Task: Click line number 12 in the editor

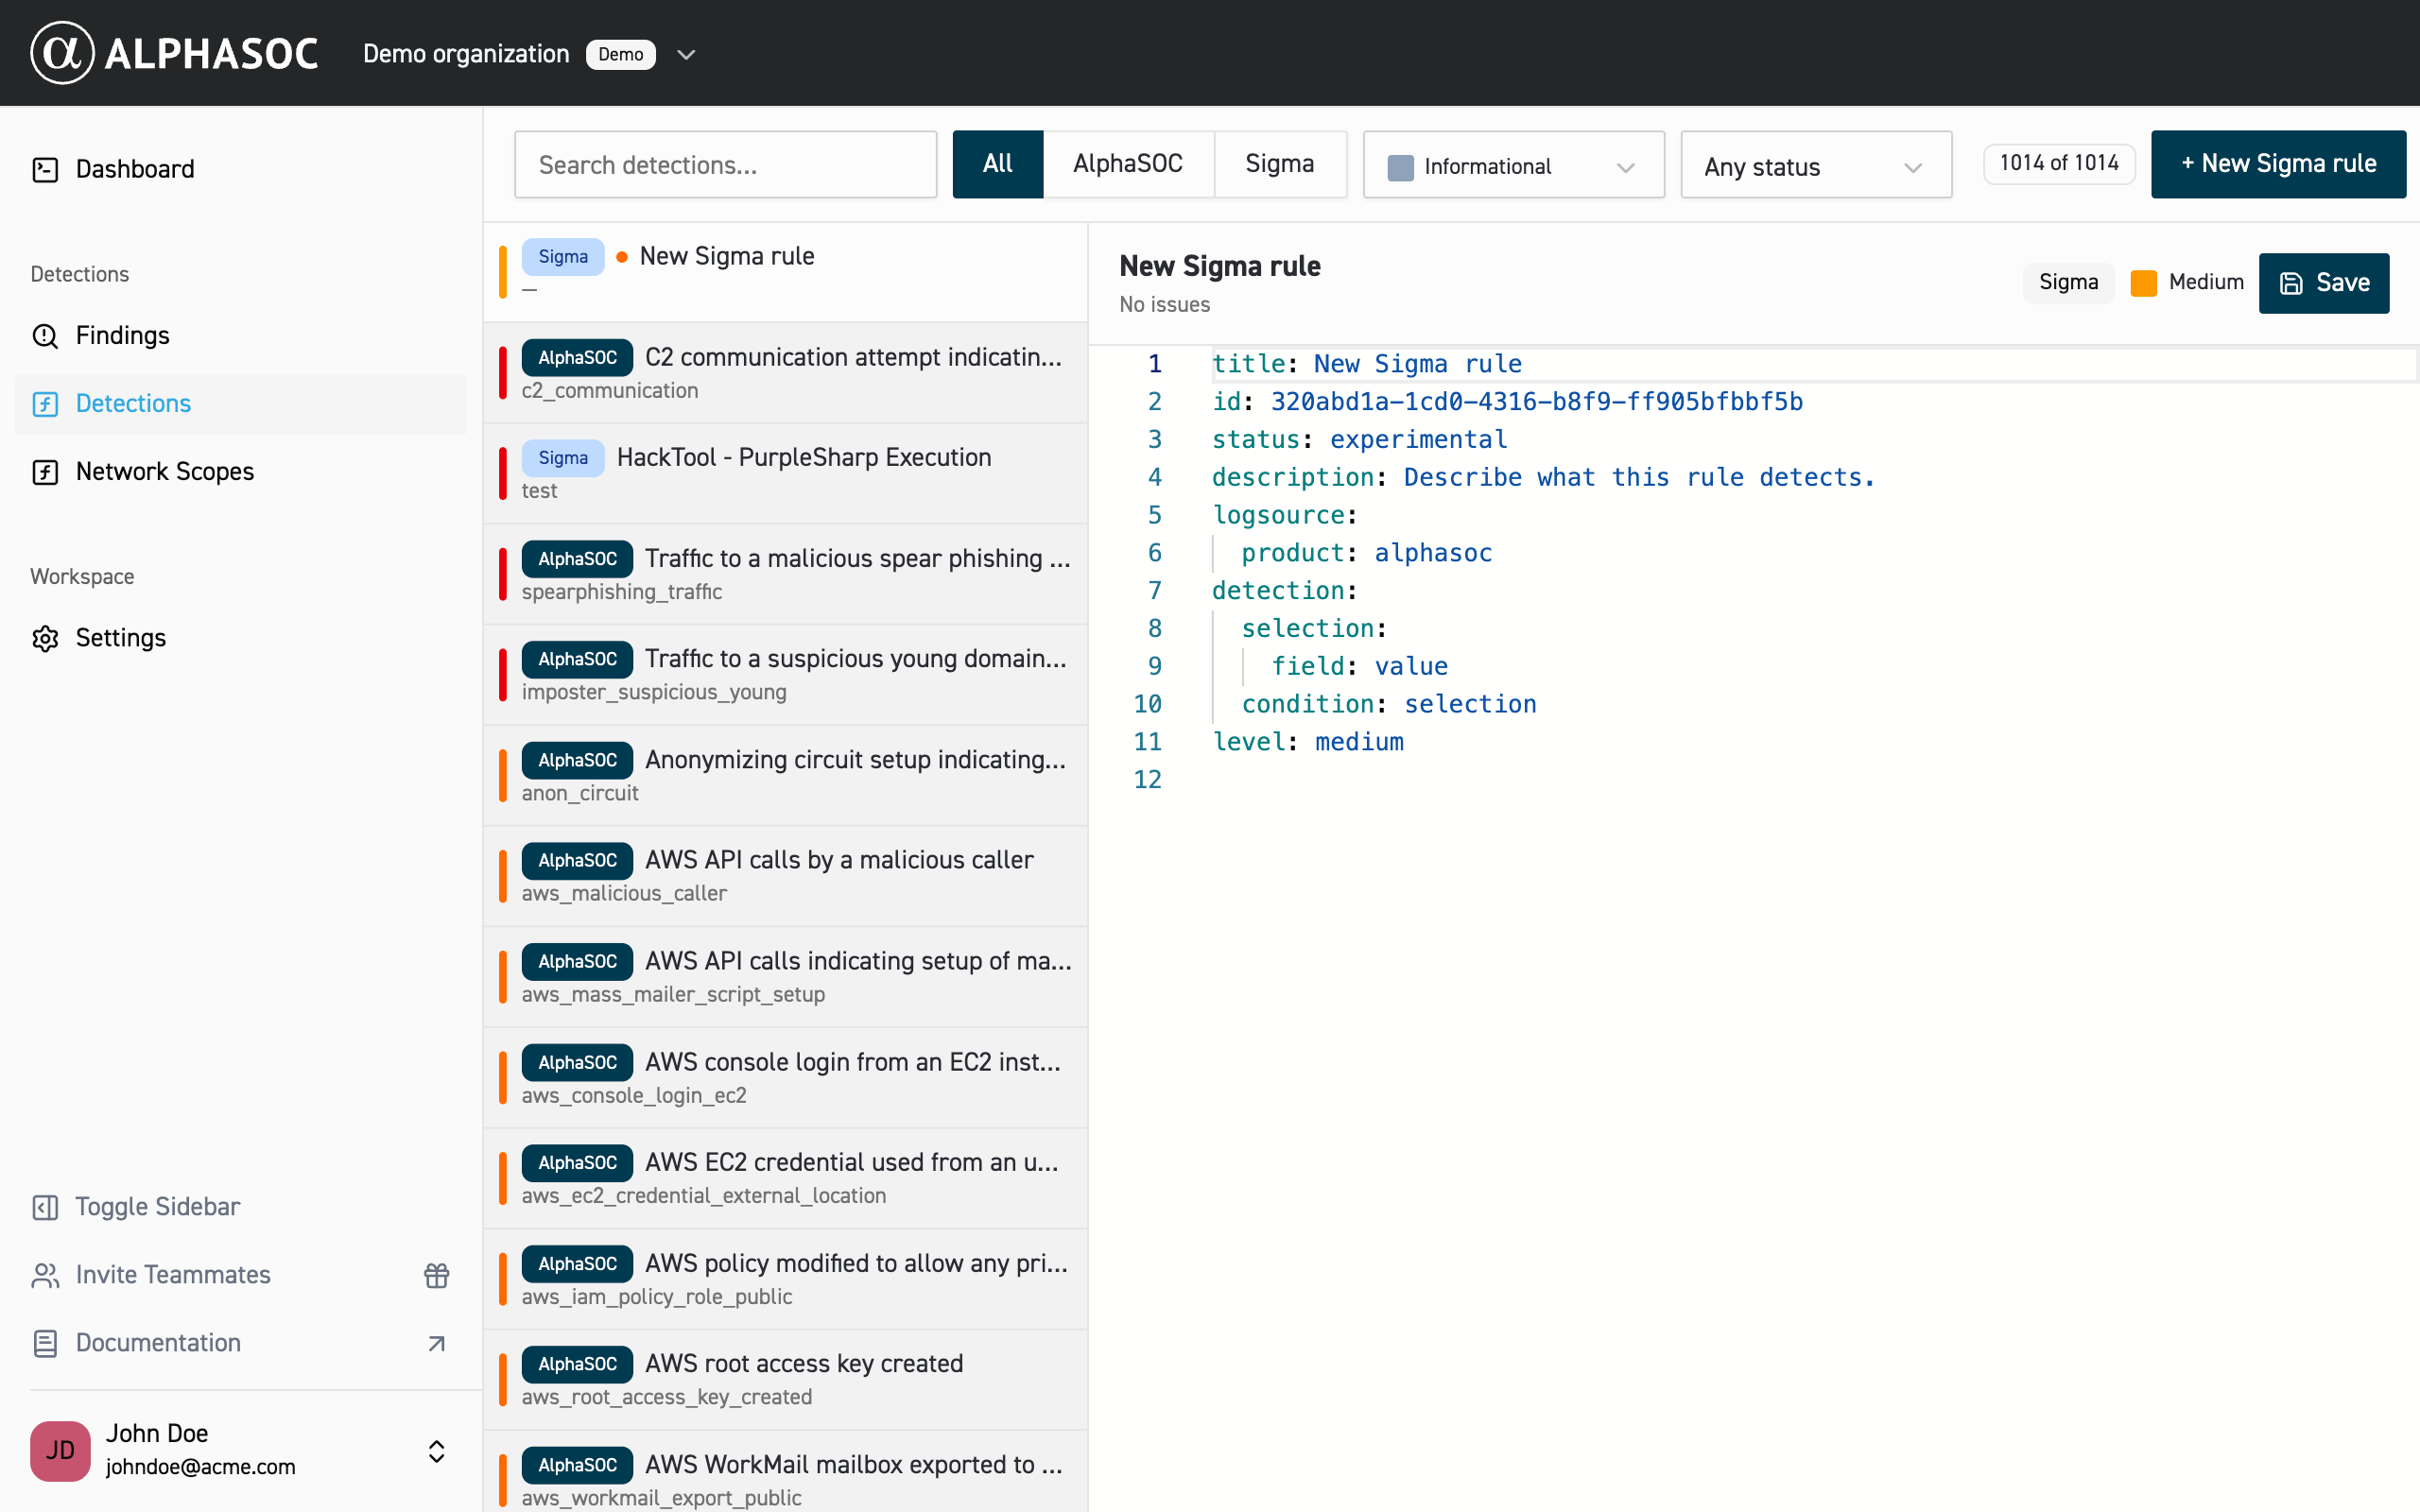Action: coord(1147,780)
